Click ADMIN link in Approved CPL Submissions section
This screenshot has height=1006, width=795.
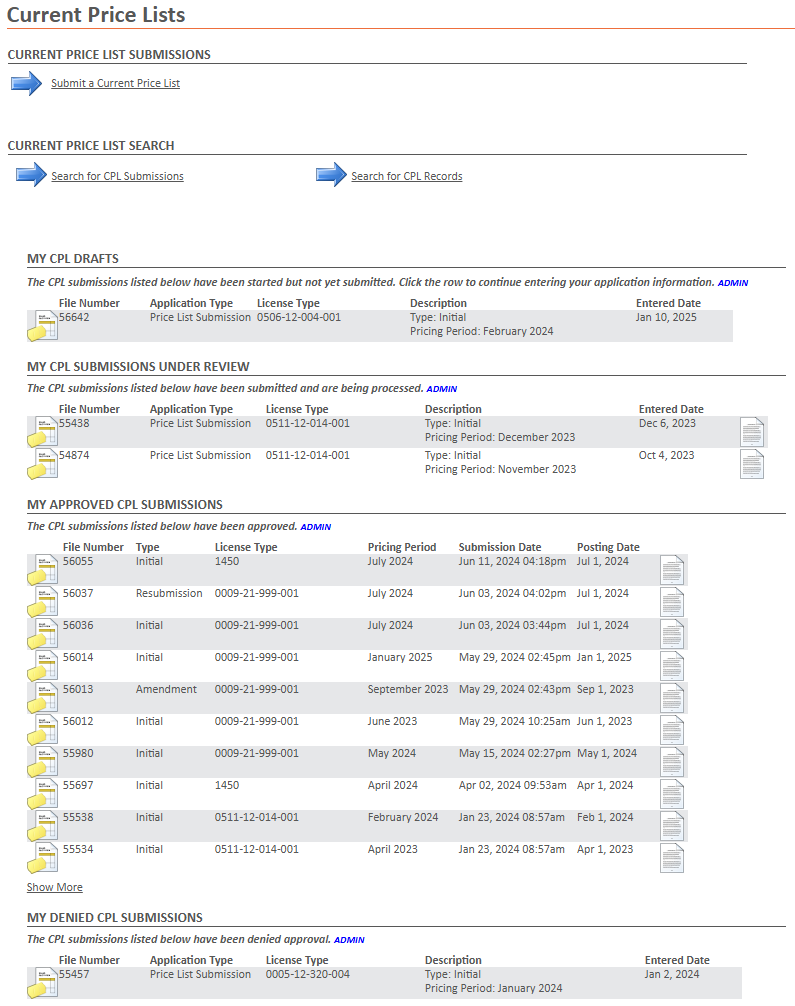[316, 527]
